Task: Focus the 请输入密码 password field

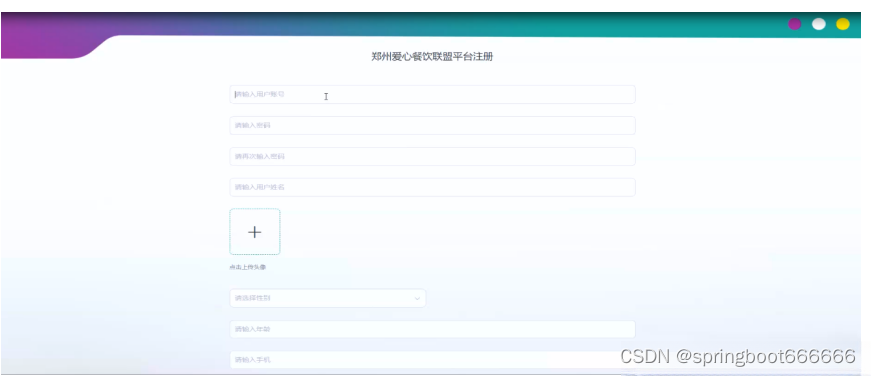Action: 432,126
